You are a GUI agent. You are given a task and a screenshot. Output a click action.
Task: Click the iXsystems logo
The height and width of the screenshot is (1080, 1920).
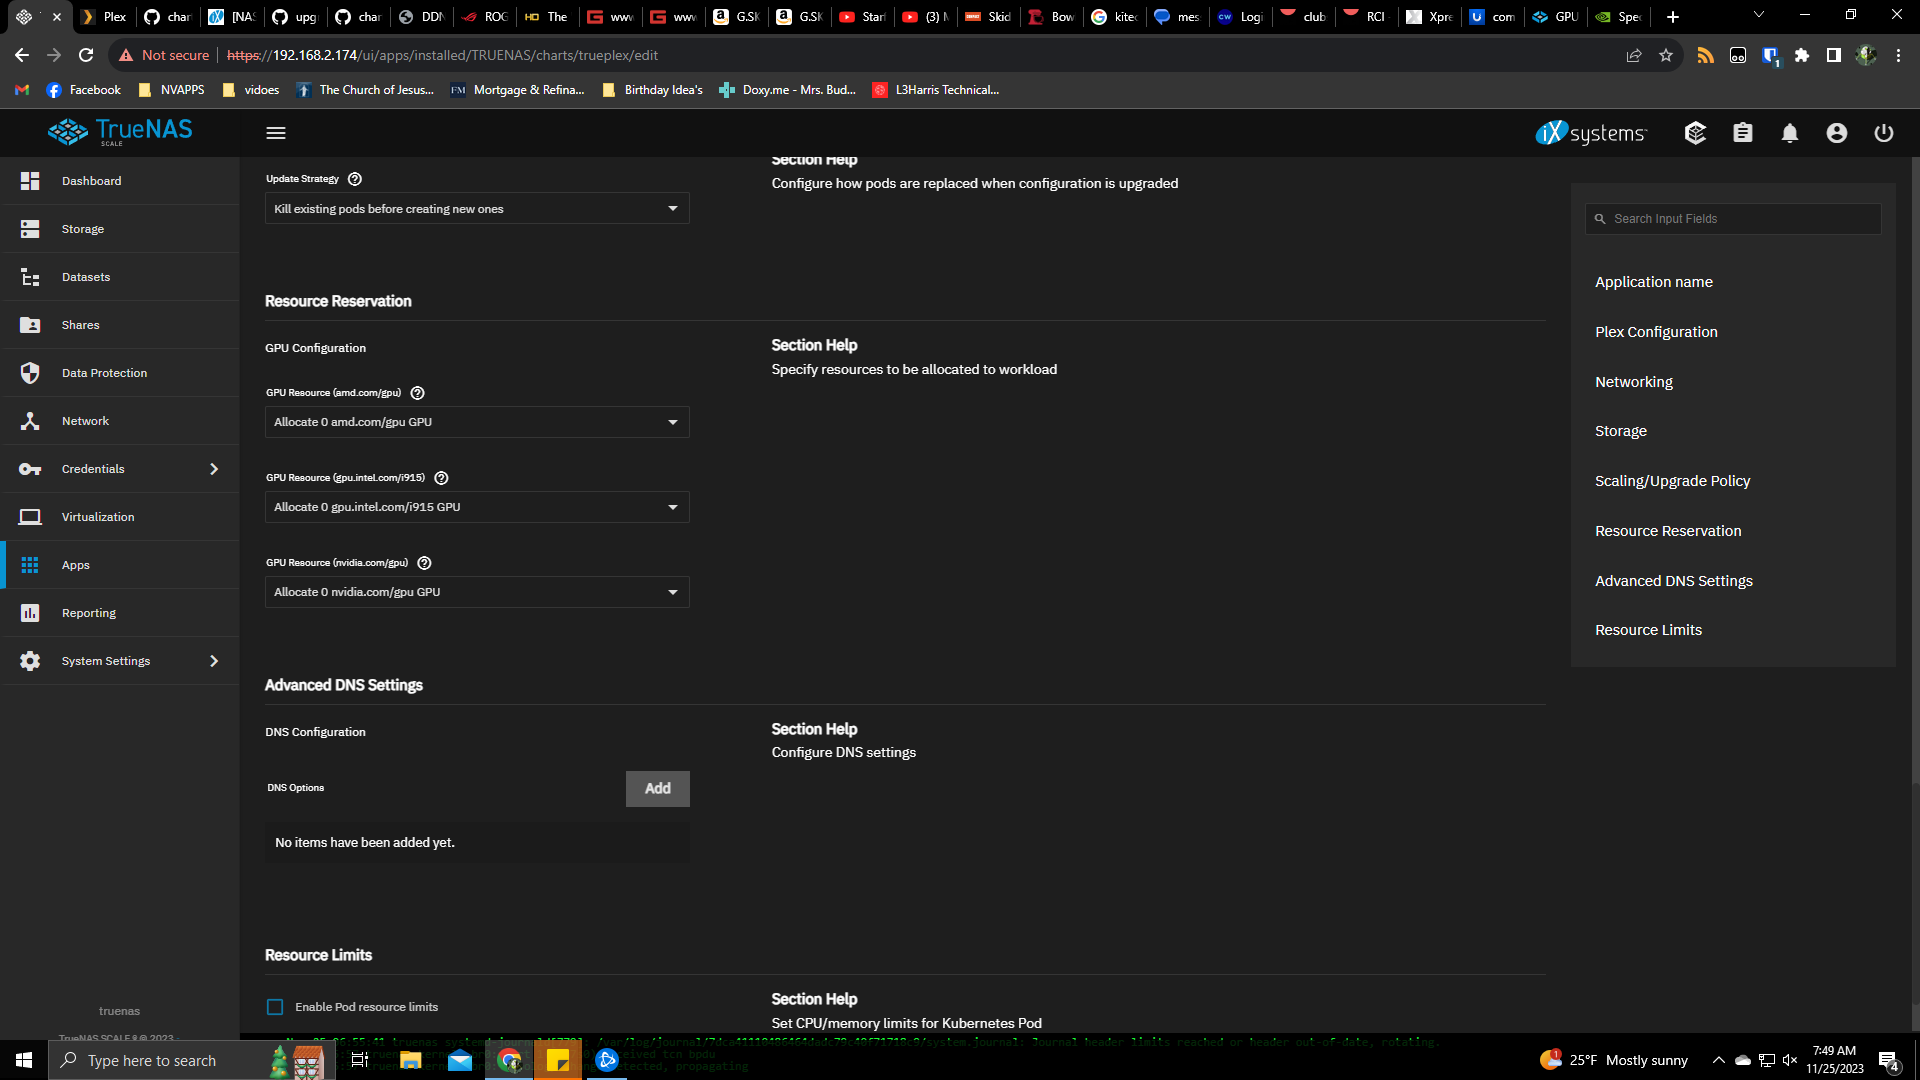(x=1591, y=133)
